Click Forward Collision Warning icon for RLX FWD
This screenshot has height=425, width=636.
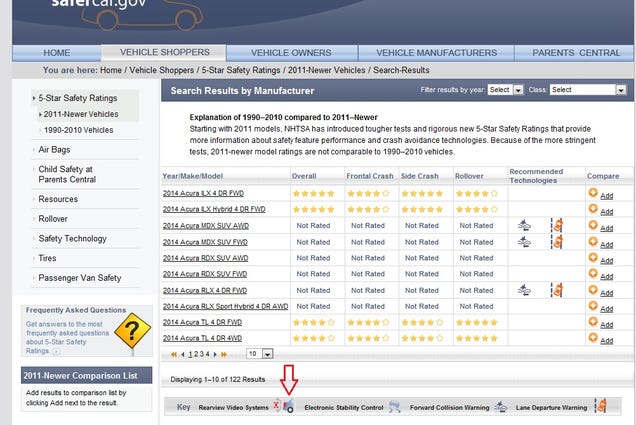(524, 290)
